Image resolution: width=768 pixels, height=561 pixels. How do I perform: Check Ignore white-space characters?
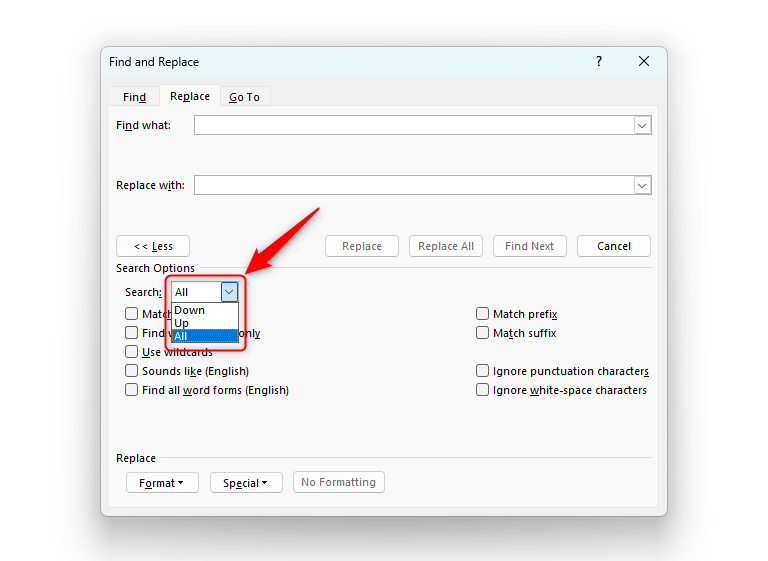[482, 390]
